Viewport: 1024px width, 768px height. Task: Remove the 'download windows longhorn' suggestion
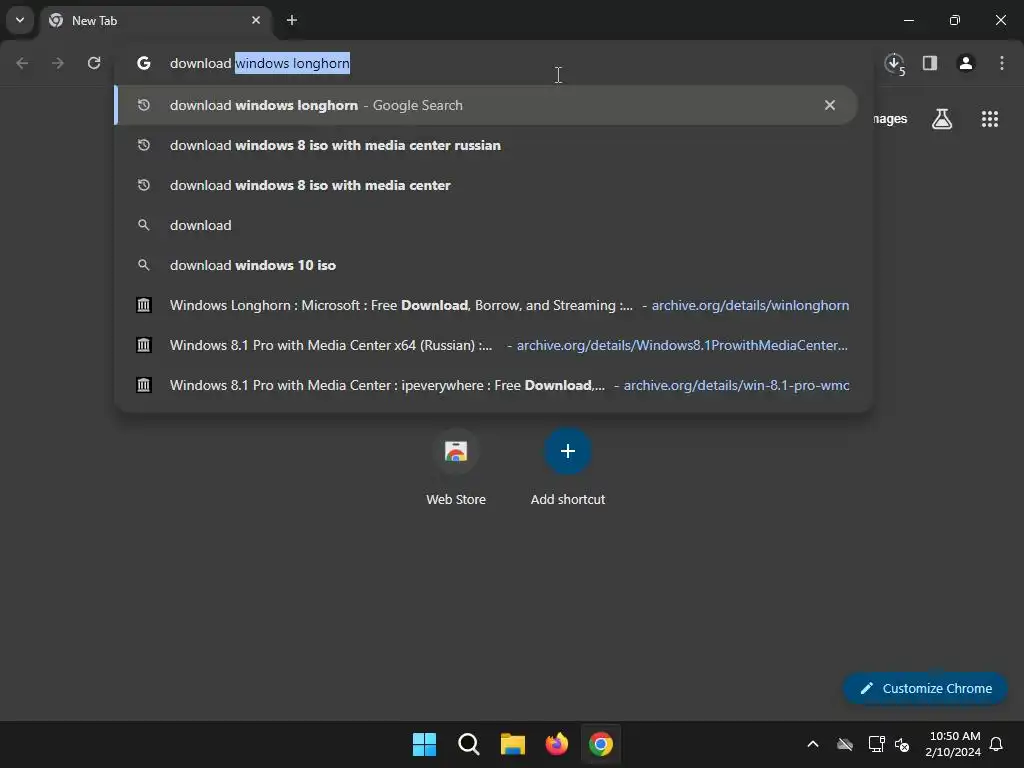tap(830, 105)
